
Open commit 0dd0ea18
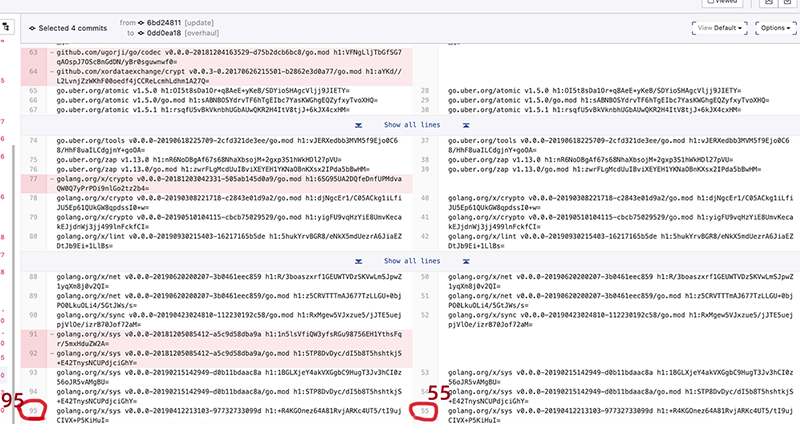[164, 33]
